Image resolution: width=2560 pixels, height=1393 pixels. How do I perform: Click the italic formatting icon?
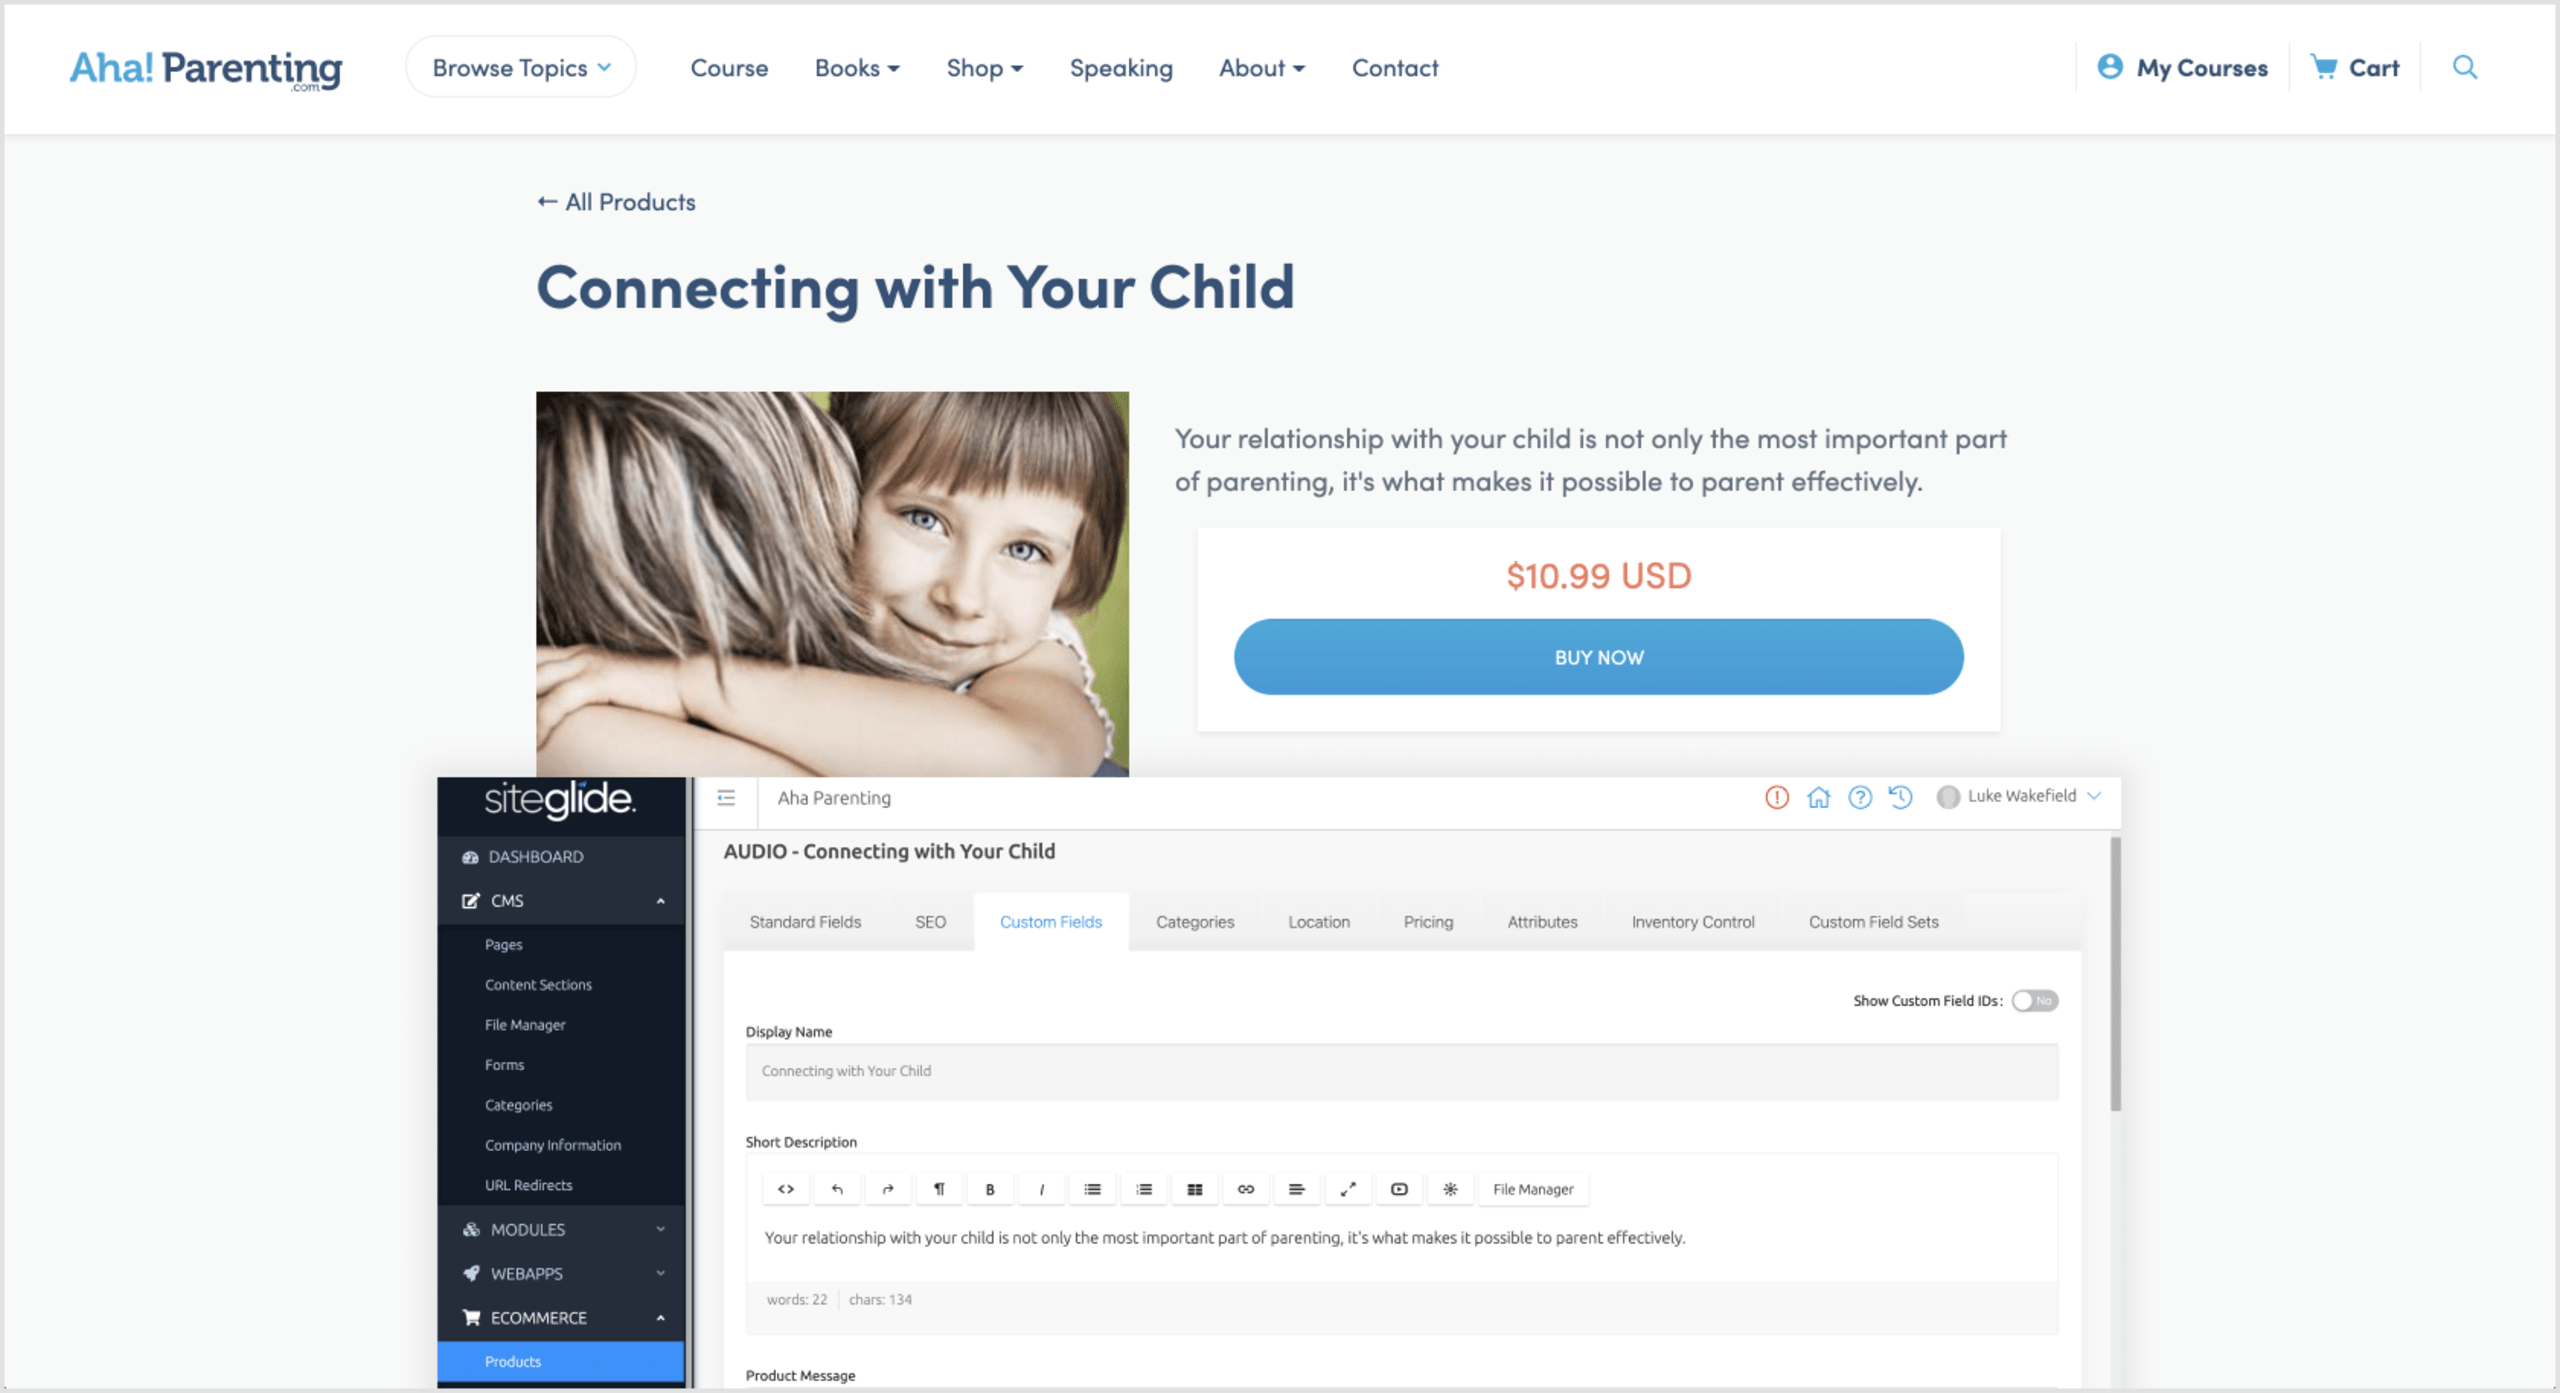pyautogui.click(x=1043, y=1189)
